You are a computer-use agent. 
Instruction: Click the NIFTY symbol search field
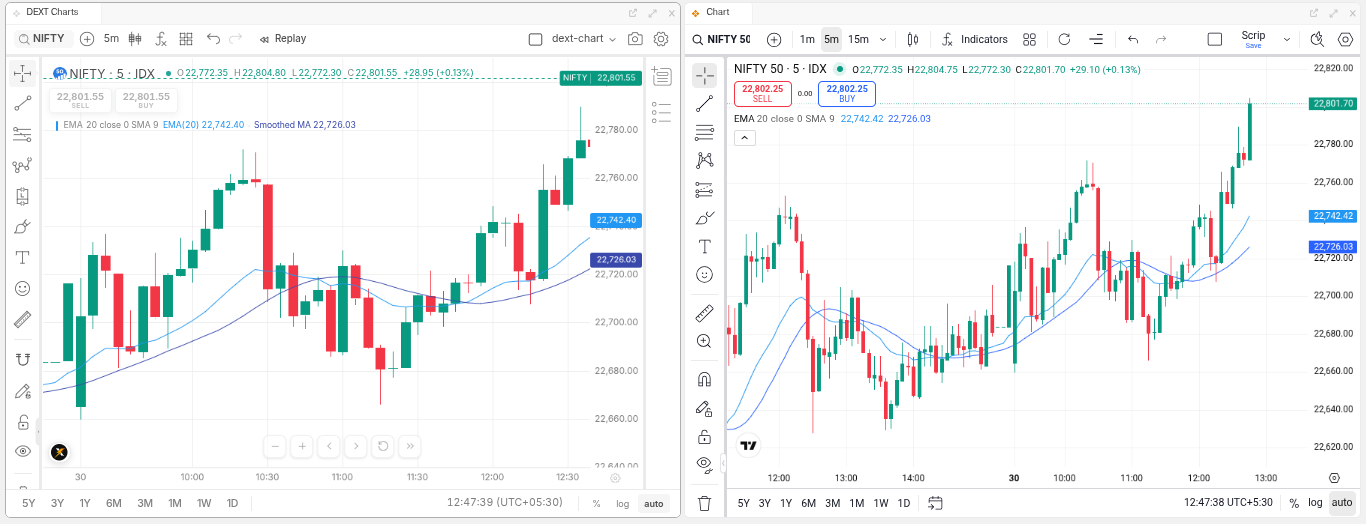tap(42, 39)
